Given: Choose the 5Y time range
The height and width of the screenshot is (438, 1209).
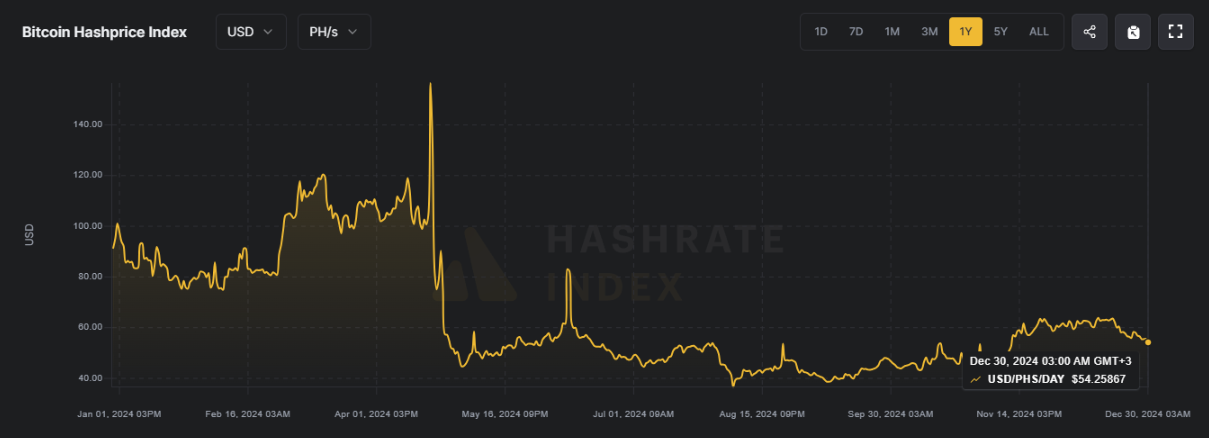Looking at the screenshot, I should (x=1000, y=32).
